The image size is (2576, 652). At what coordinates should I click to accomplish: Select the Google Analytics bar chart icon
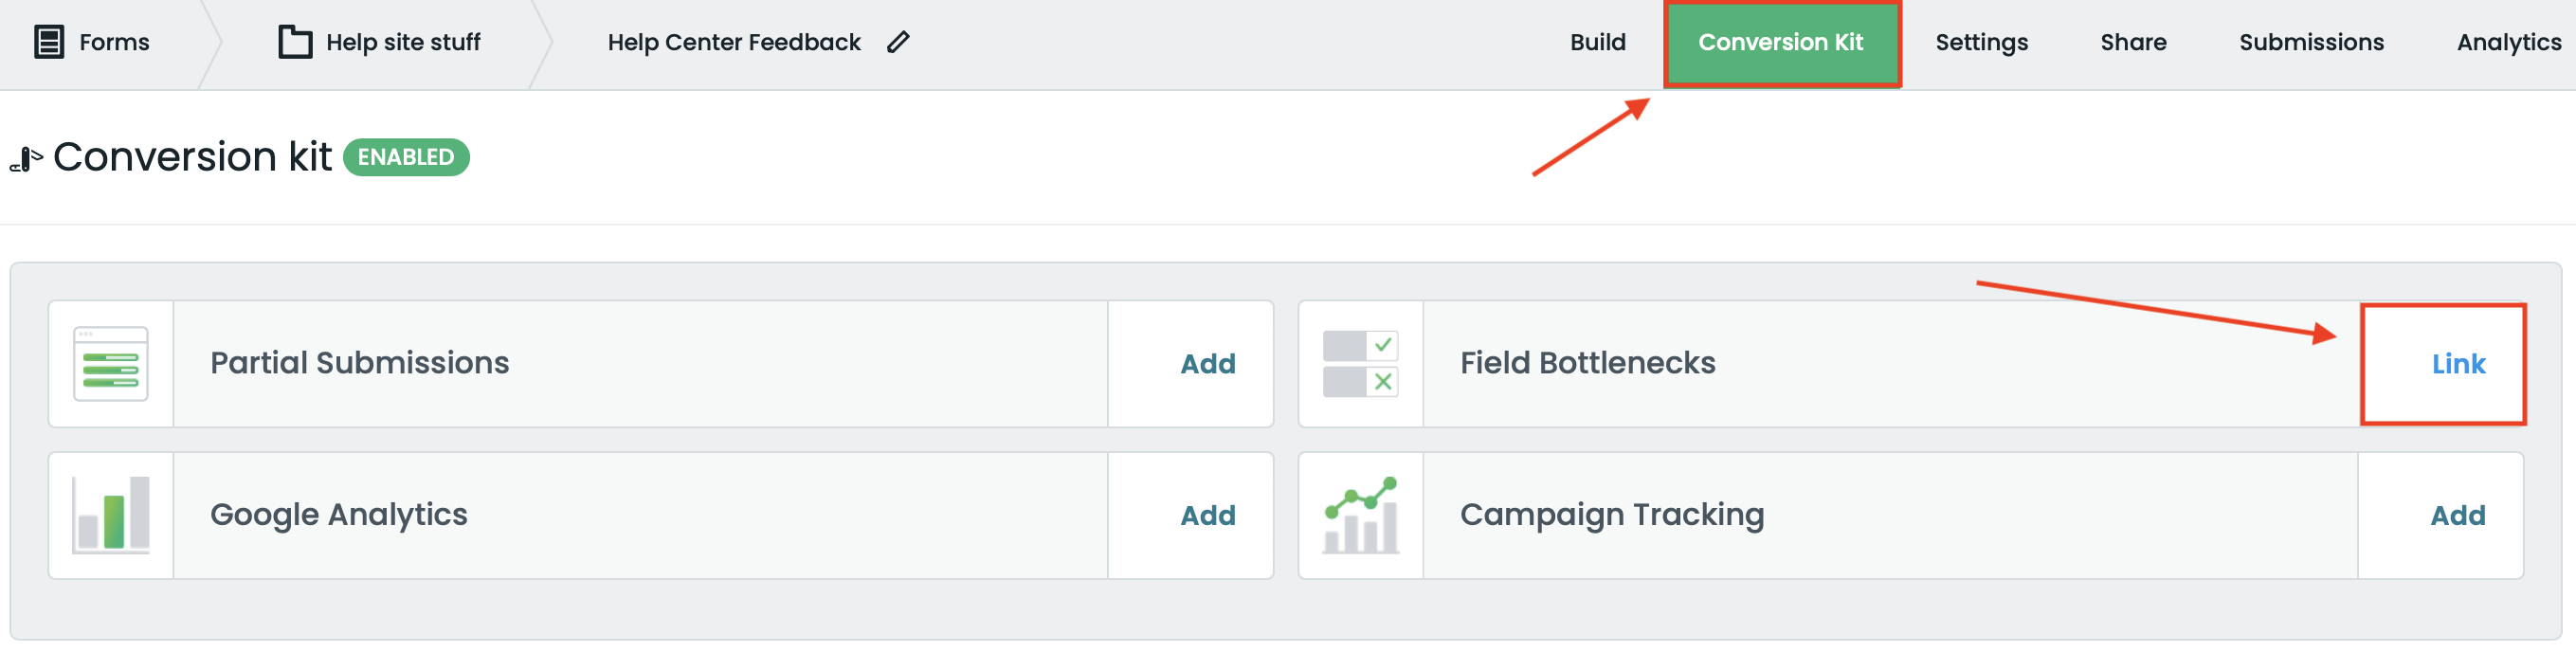[x=111, y=515]
